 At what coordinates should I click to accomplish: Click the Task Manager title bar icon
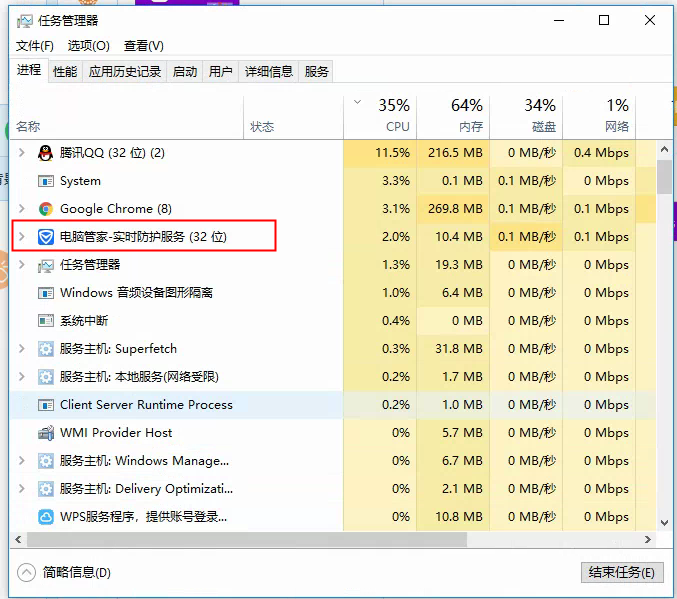point(25,21)
